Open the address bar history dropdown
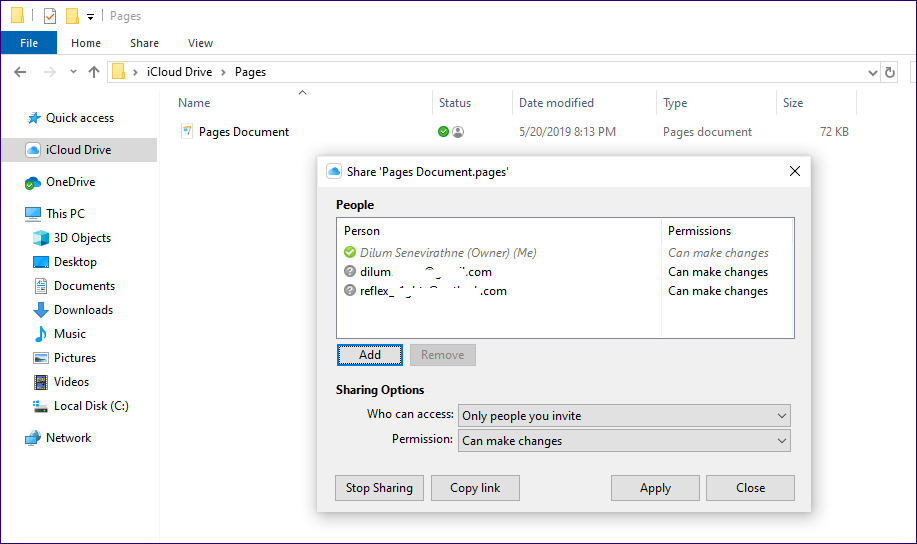917x544 pixels. tap(873, 73)
